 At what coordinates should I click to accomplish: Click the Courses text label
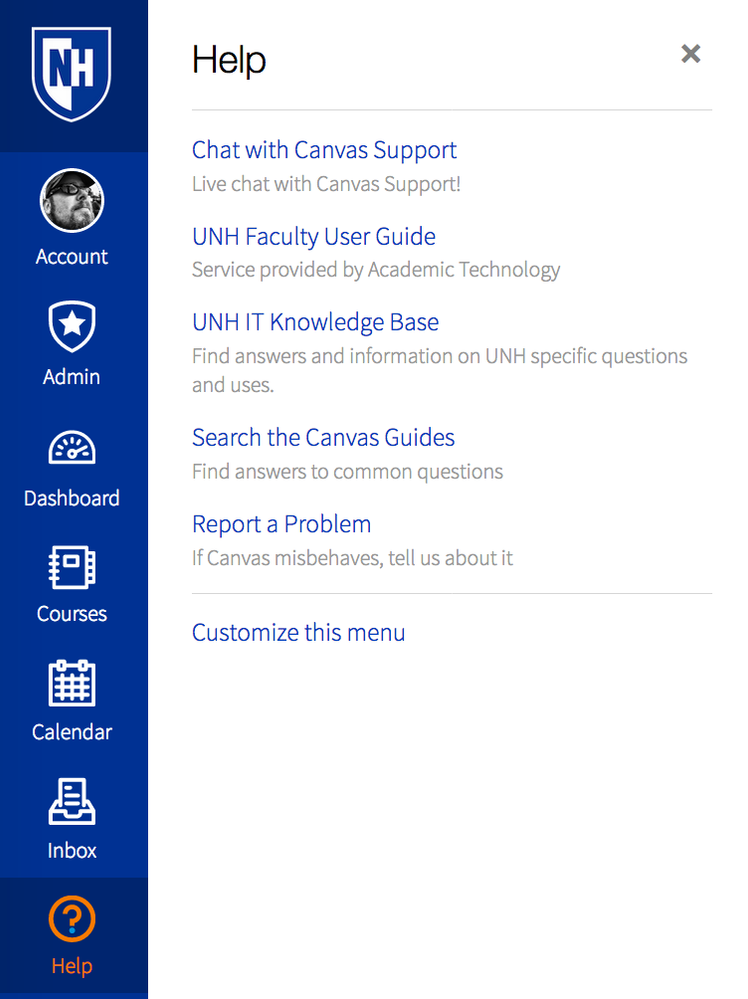pyautogui.click(x=71, y=614)
